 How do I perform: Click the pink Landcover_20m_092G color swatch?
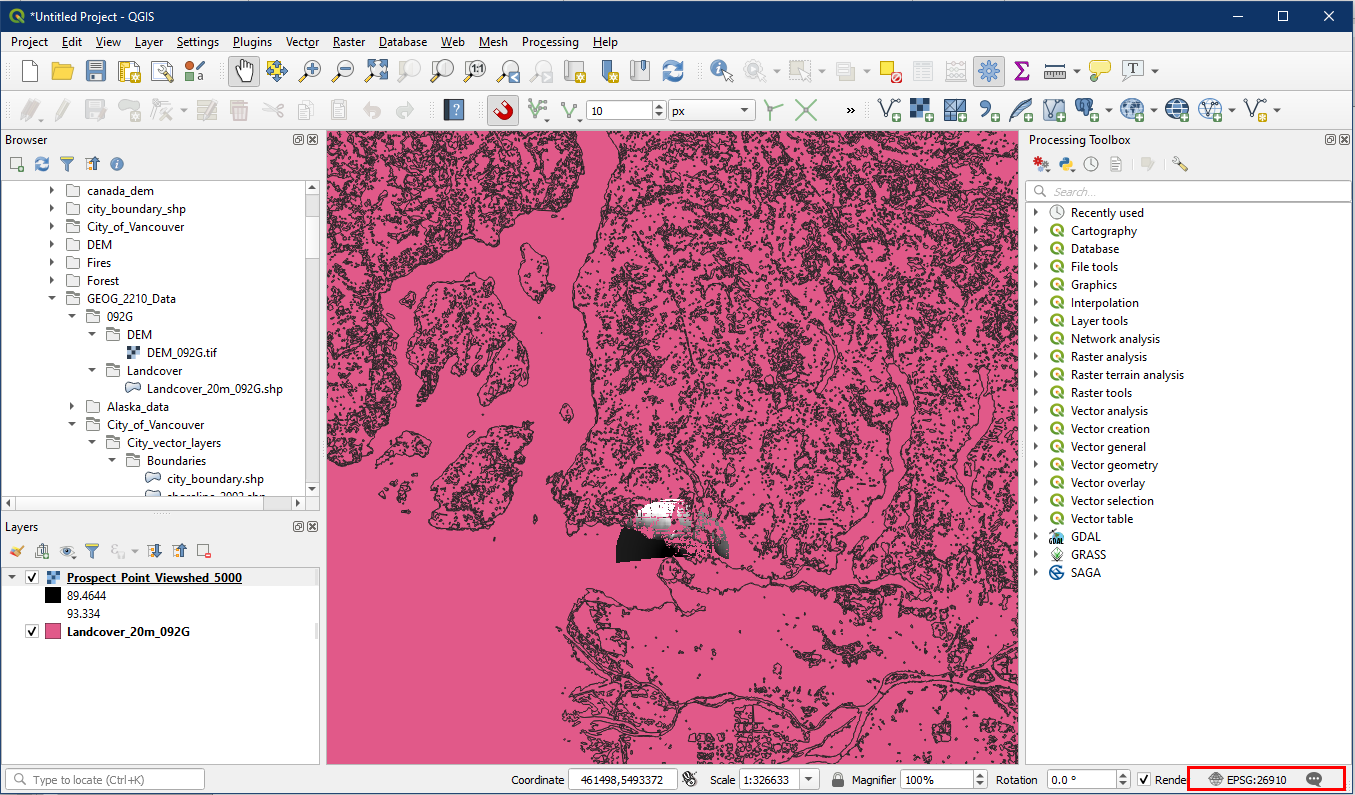53,632
